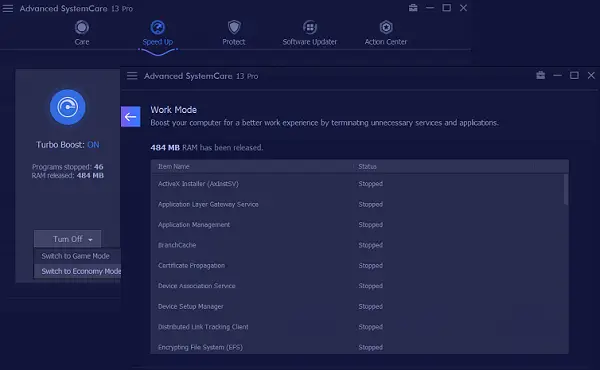Open hamburger menu in back window

tap(8, 8)
